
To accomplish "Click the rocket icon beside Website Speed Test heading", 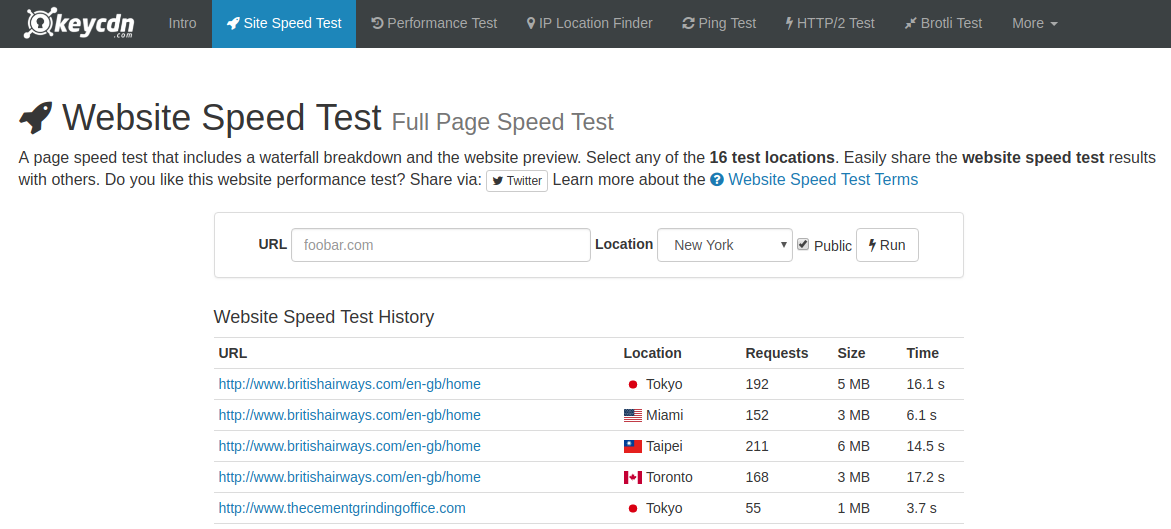I will click(37, 119).
